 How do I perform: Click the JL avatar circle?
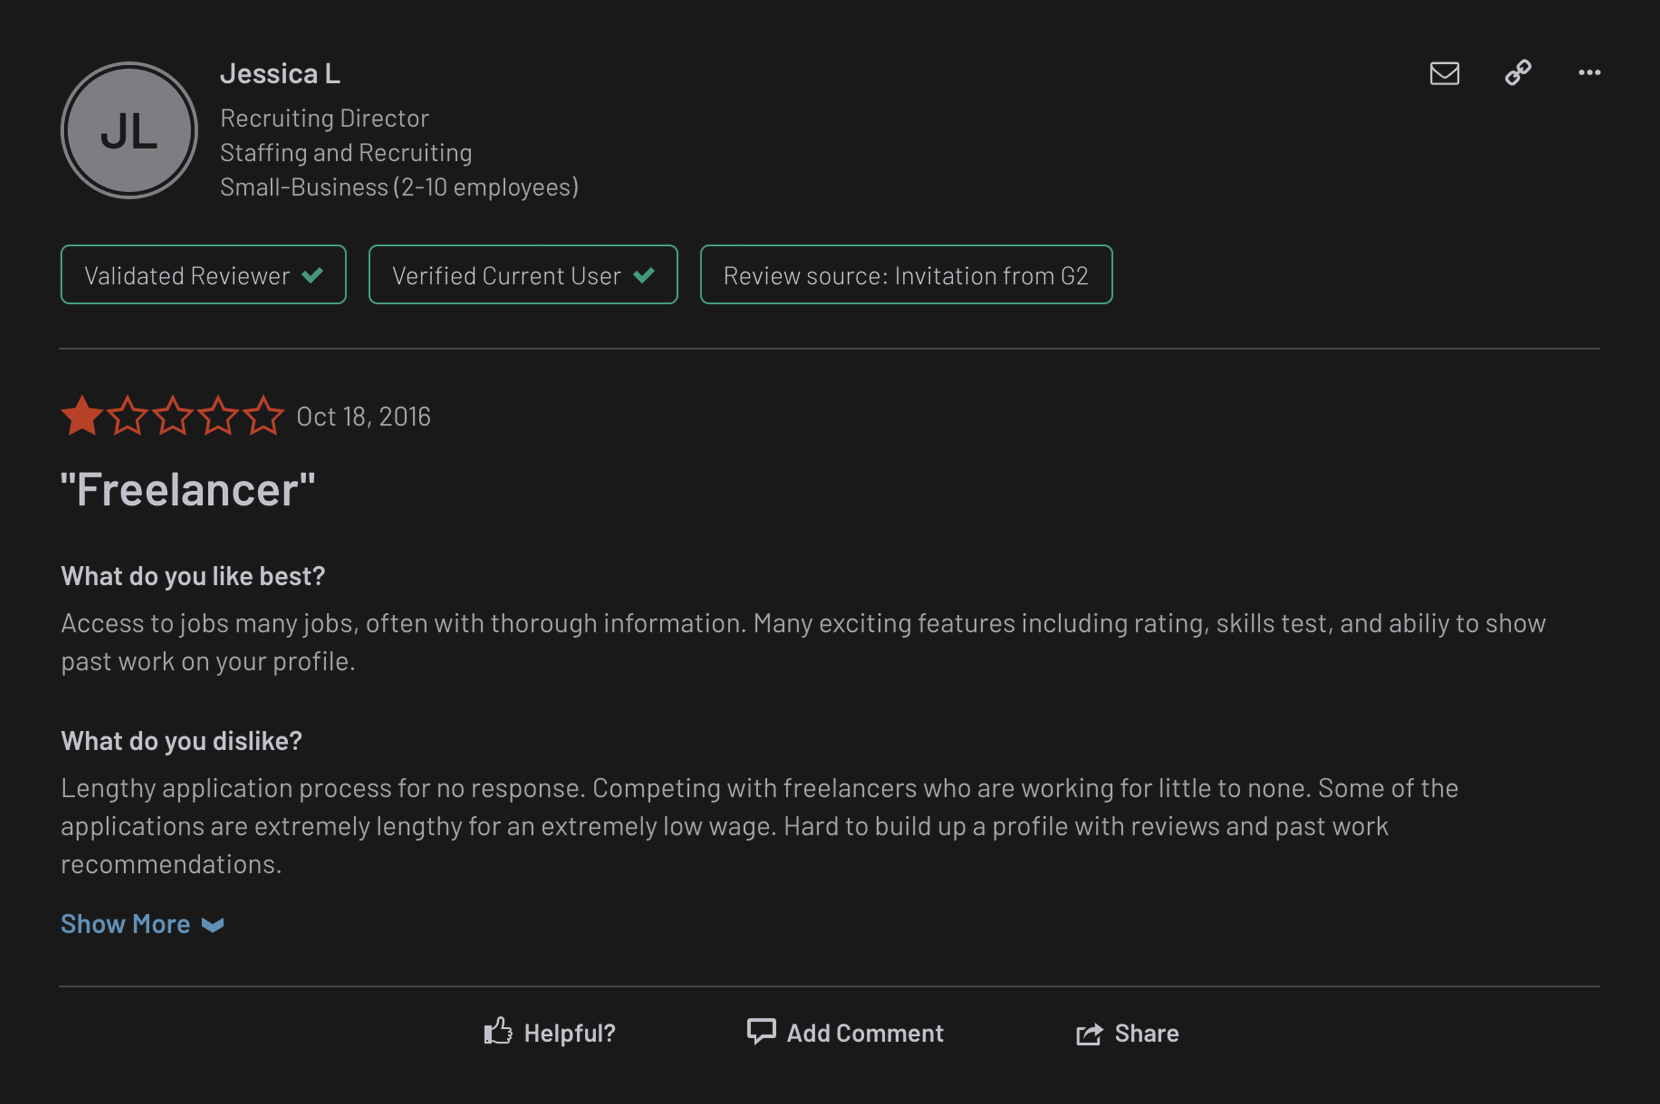pyautogui.click(x=129, y=130)
